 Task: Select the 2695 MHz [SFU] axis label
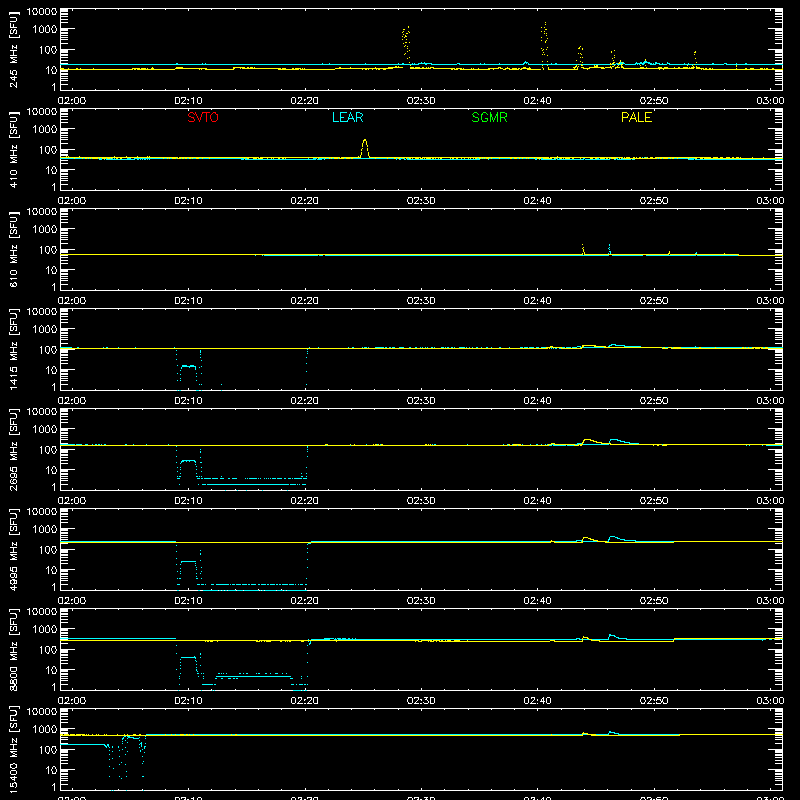13,449
